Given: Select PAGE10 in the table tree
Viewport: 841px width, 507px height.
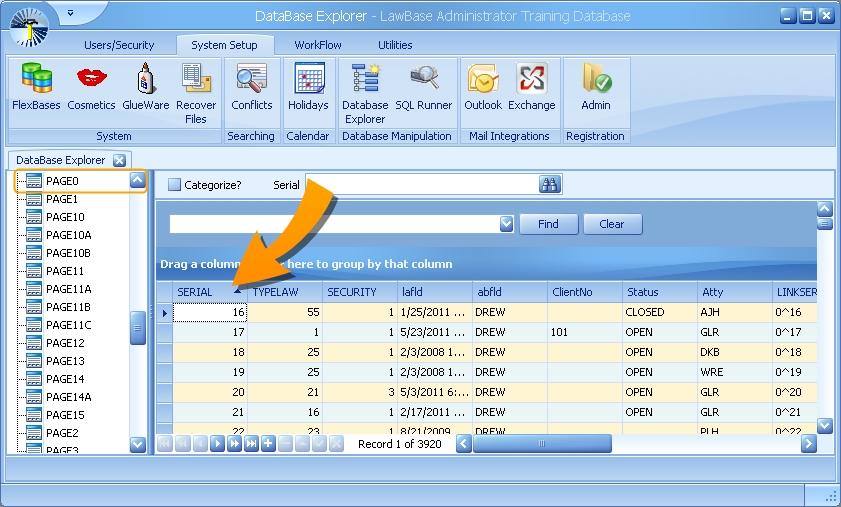Looking at the screenshot, I should point(65,217).
